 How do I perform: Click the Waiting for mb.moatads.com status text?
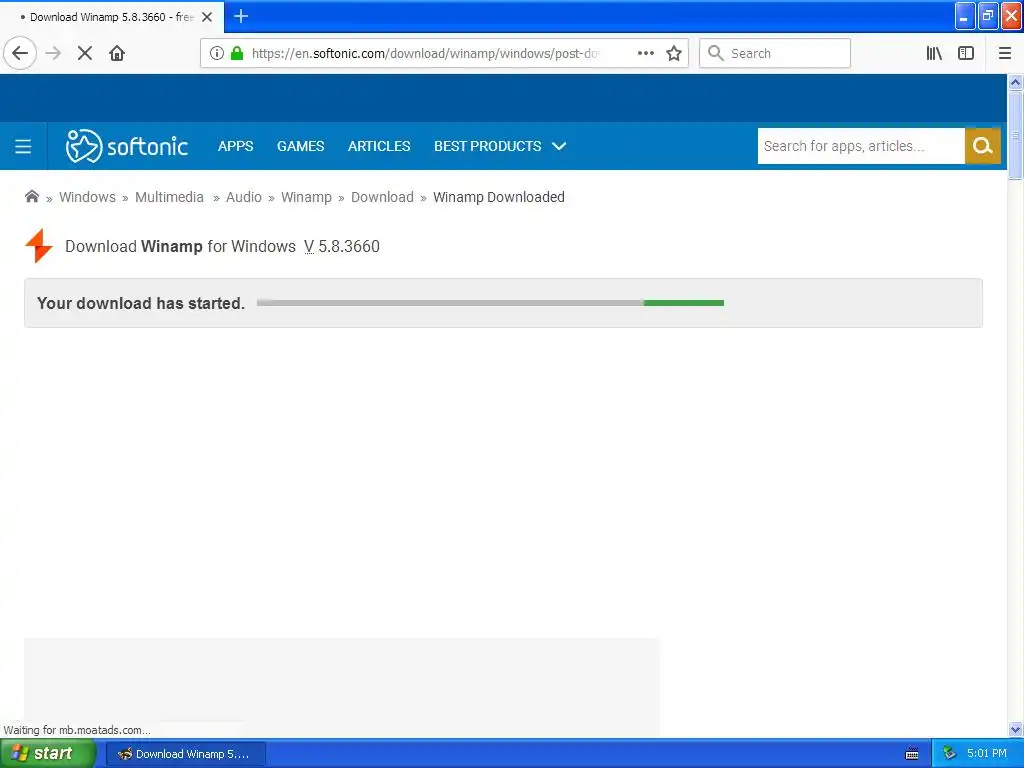[x=77, y=729]
